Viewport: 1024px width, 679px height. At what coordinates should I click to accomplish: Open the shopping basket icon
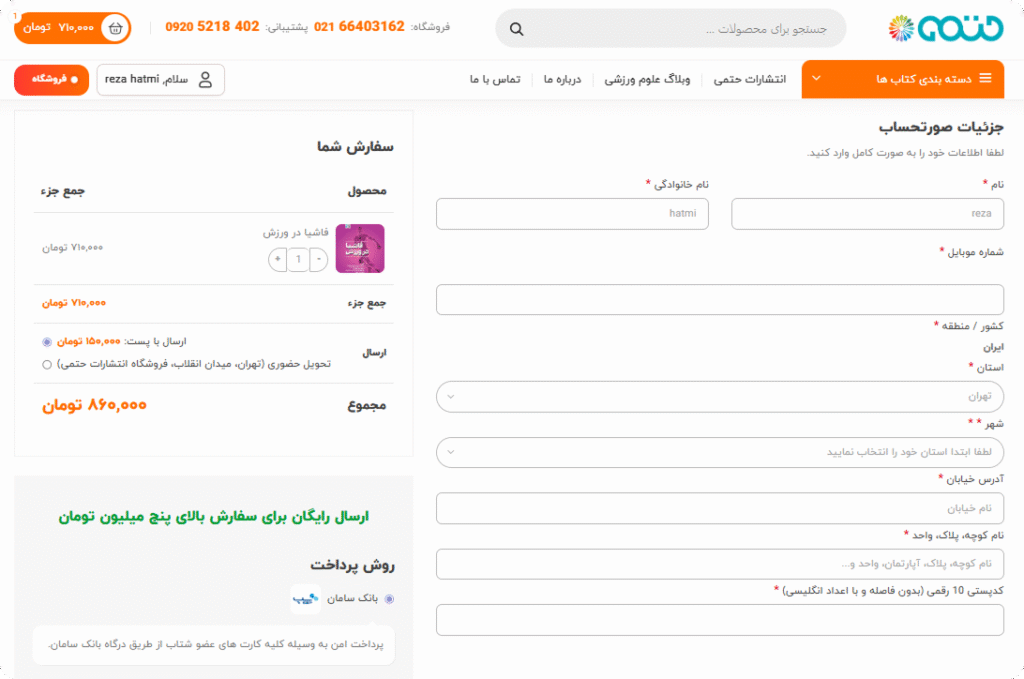[116, 28]
